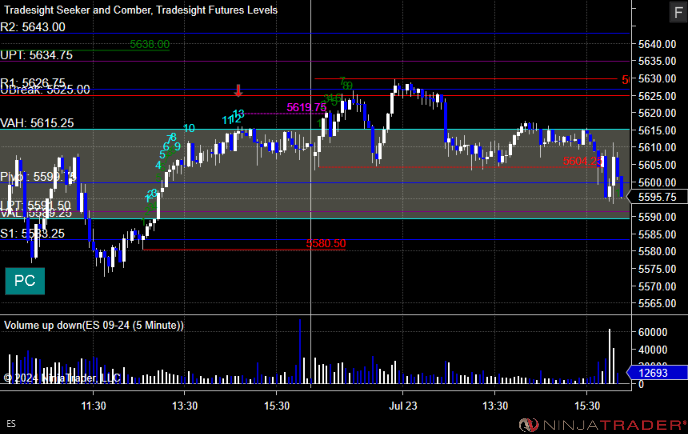Click the magenta 5619.75 price label
This screenshot has height=434, width=688.
[306, 108]
